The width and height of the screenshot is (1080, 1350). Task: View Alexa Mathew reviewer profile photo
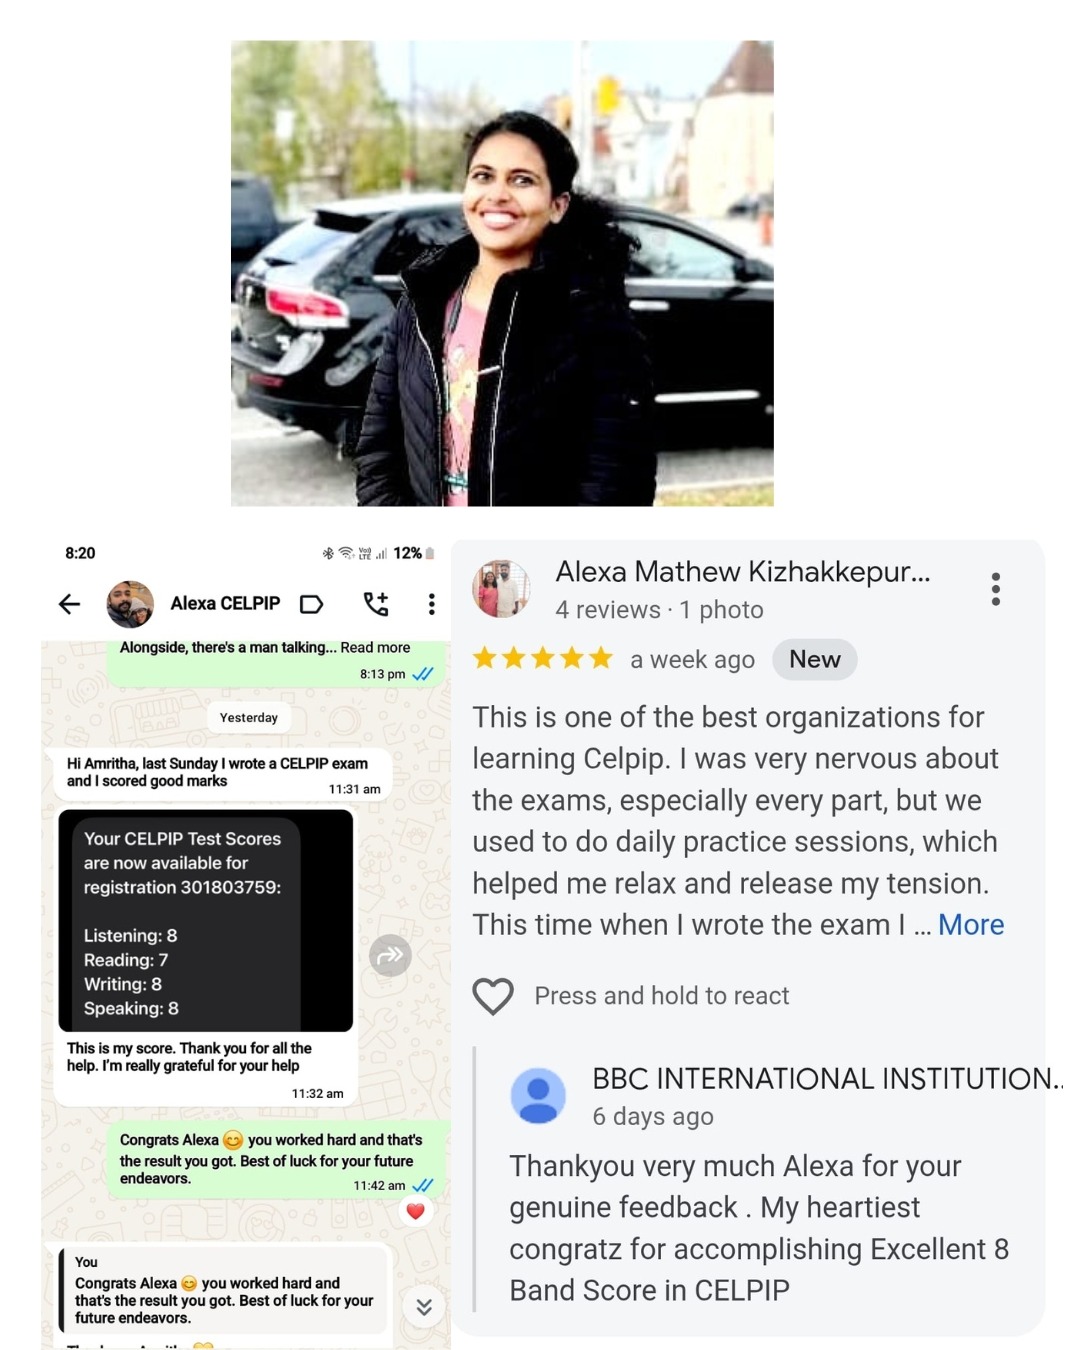coord(501,589)
